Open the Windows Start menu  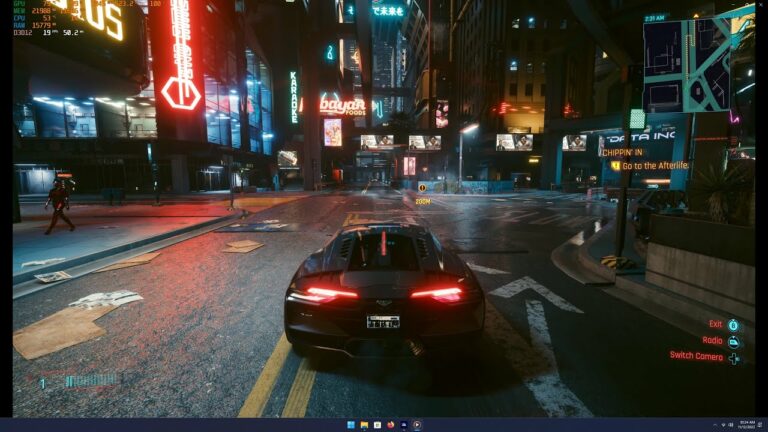[351, 425]
